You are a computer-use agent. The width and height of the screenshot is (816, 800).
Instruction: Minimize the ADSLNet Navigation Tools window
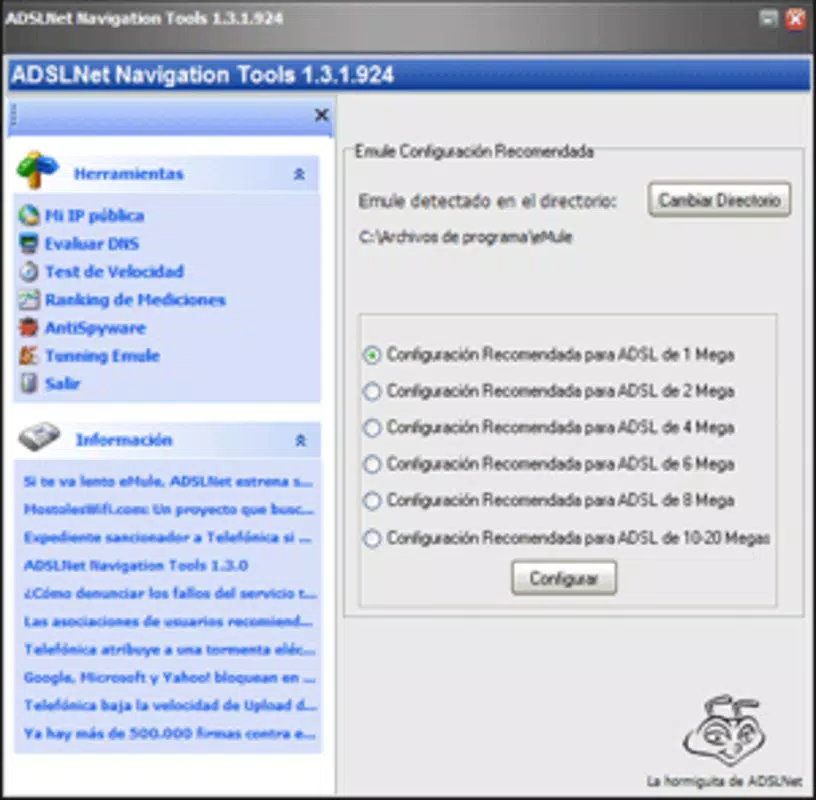pos(768,19)
